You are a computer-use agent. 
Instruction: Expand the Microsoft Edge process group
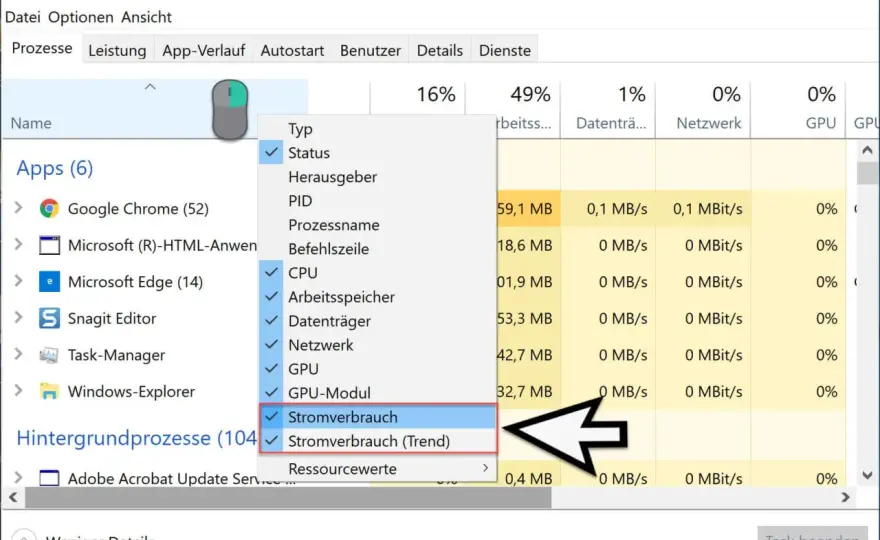tap(19, 282)
